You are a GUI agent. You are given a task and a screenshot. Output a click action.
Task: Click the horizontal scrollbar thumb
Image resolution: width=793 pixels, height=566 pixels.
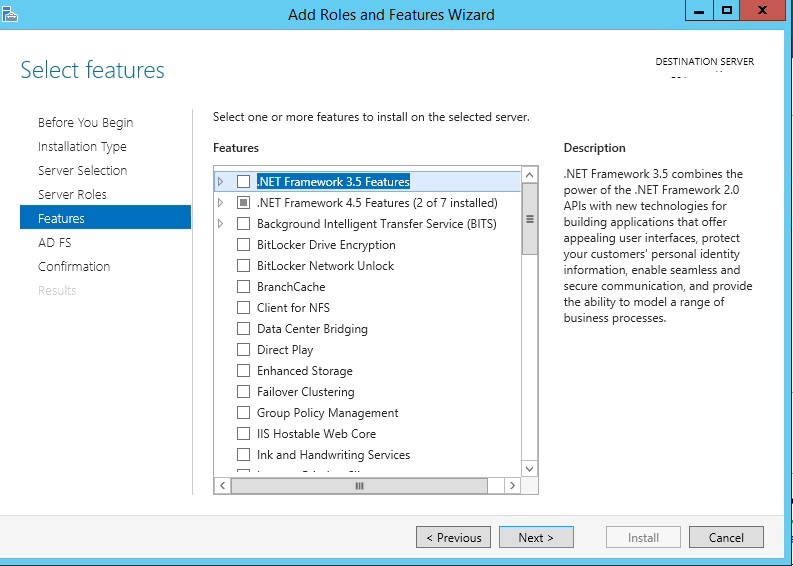click(x=360, y=485)
